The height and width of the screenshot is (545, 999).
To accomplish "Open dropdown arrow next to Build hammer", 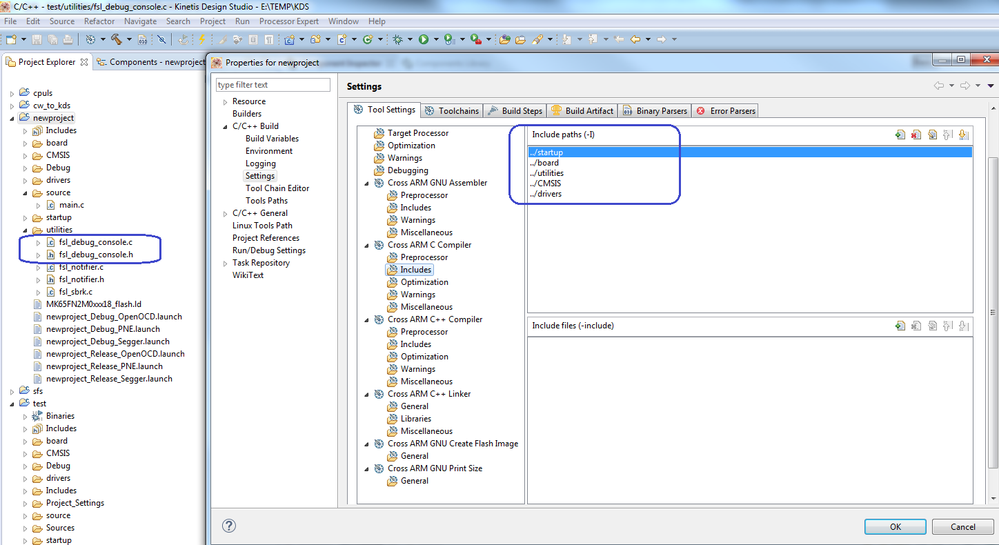I will (129, 40).
